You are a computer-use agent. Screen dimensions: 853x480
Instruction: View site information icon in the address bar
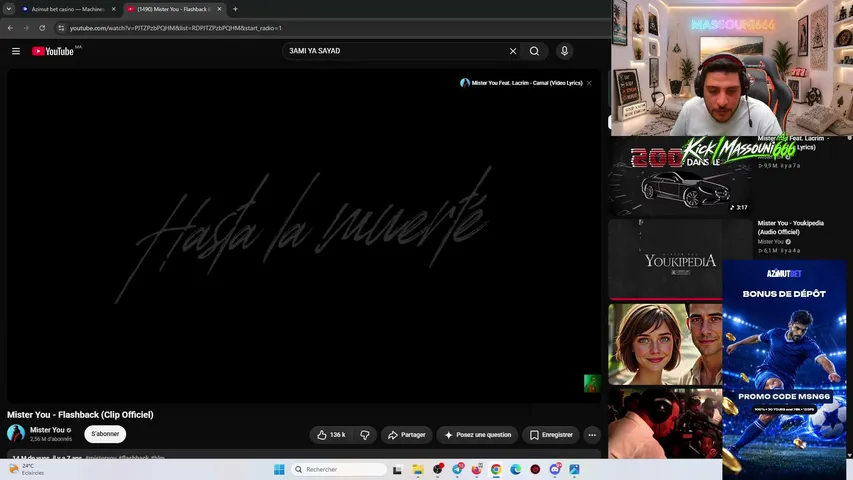pos(61,28)
